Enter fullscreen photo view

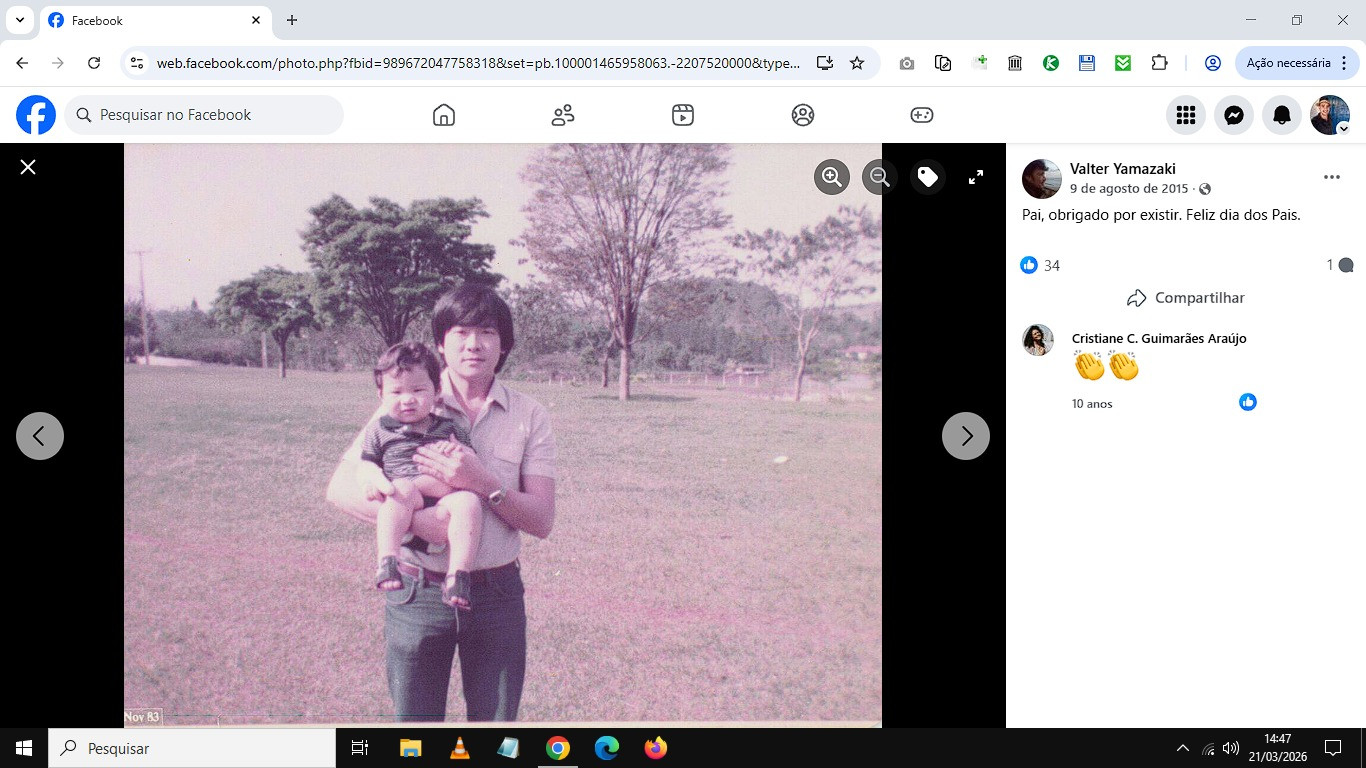(976, 177)
